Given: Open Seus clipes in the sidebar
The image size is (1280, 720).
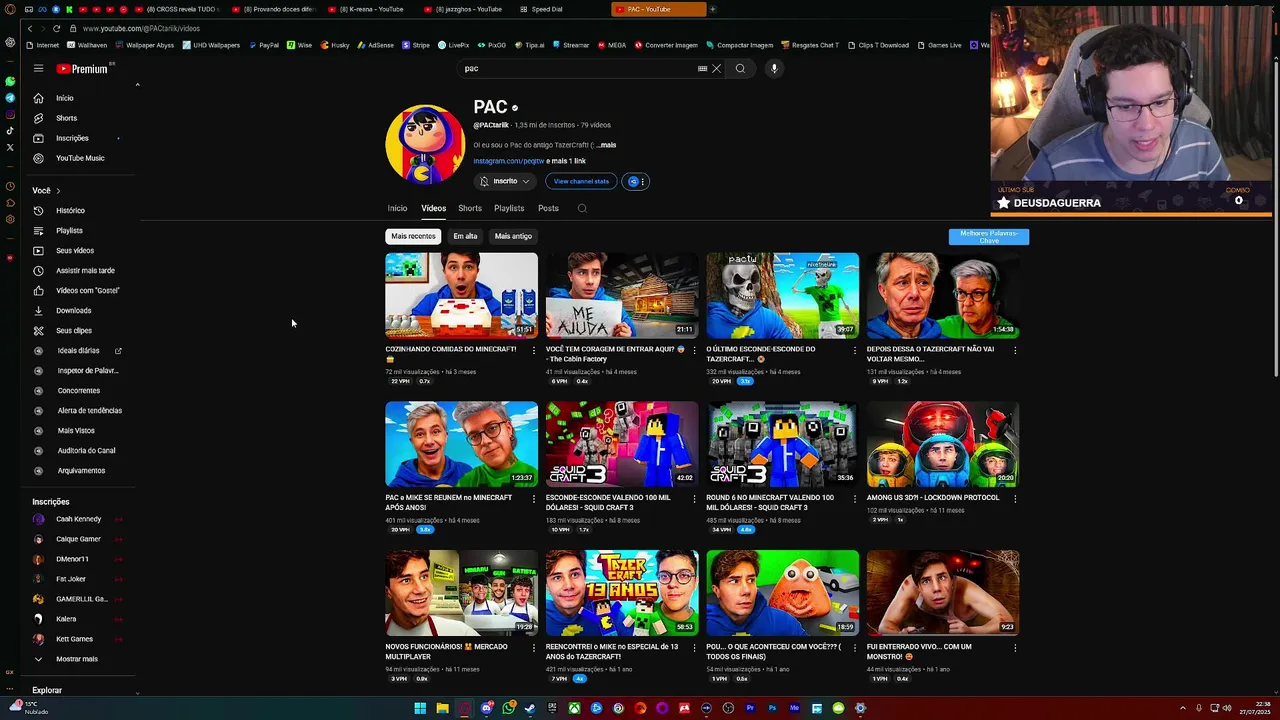Looking at the screenshot, I should click(74, 331).
